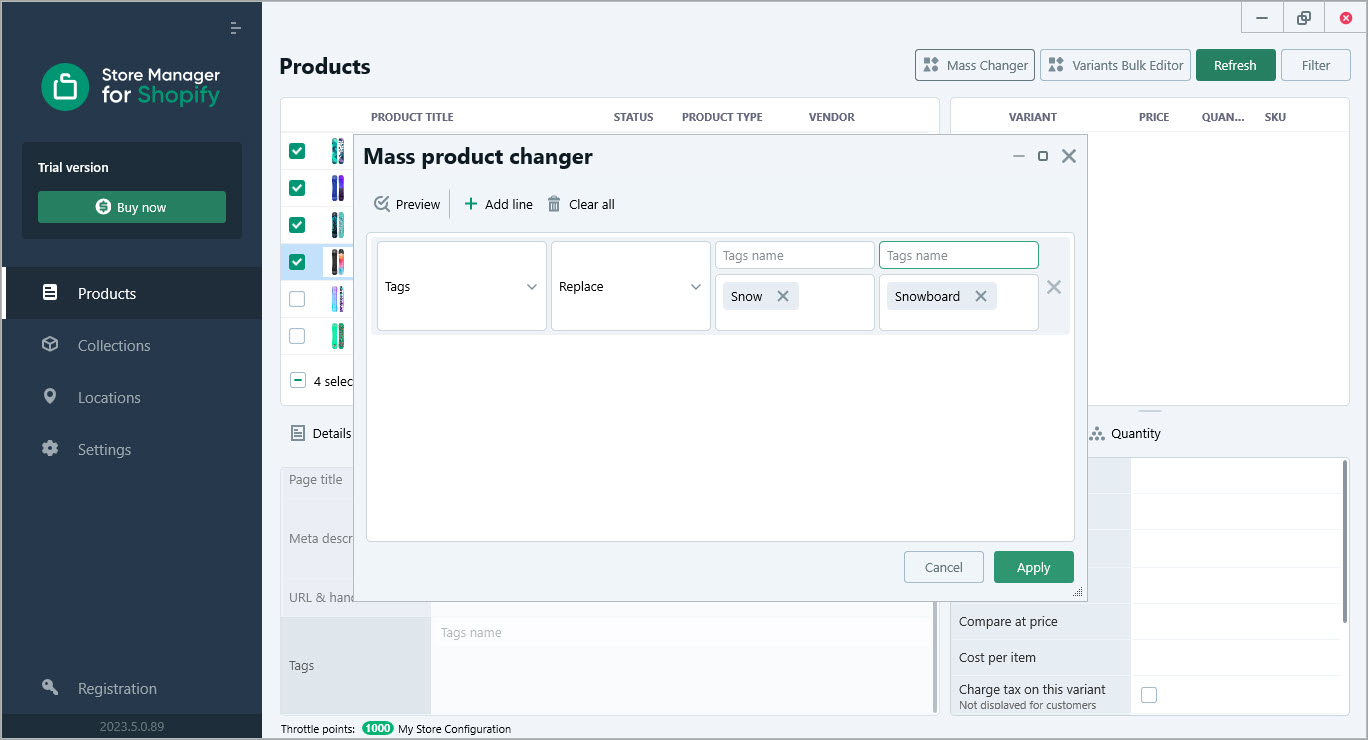Open the Replace action dropdown

[631, 286]
